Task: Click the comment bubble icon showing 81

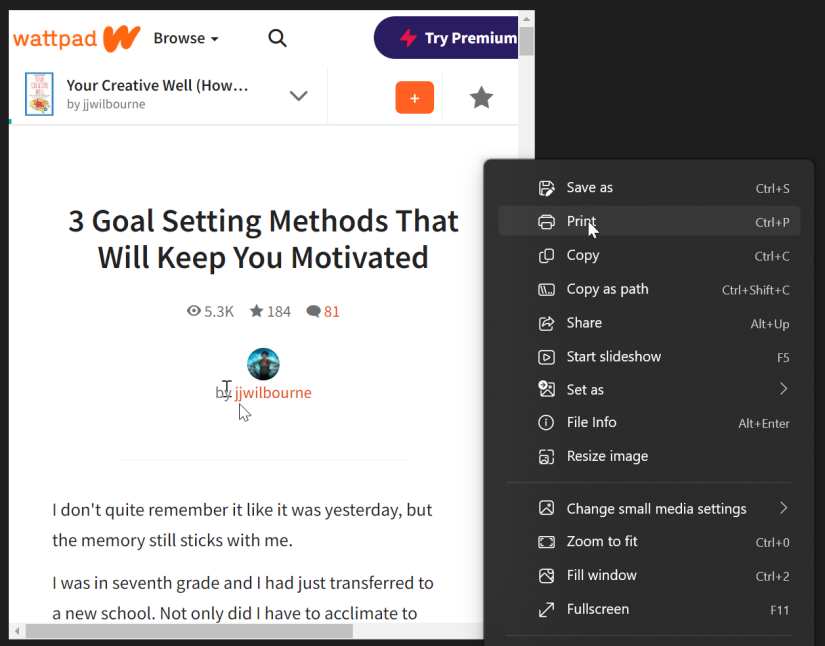Action: [x=314, y=311]
